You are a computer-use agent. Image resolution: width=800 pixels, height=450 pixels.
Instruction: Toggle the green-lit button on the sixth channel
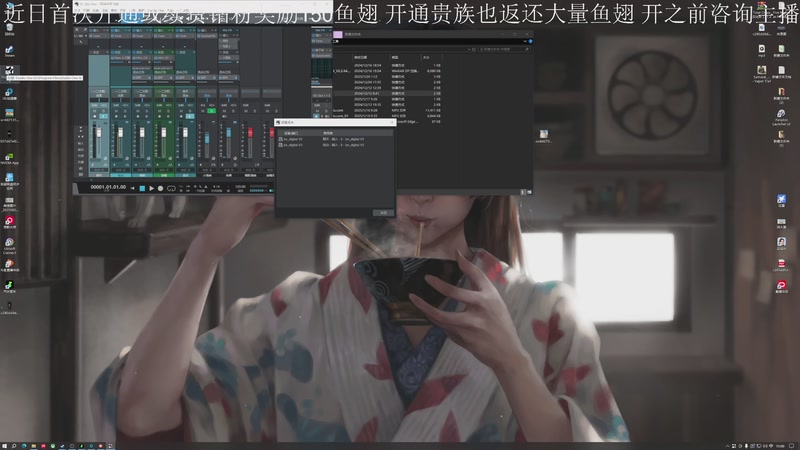coord(211,111)
